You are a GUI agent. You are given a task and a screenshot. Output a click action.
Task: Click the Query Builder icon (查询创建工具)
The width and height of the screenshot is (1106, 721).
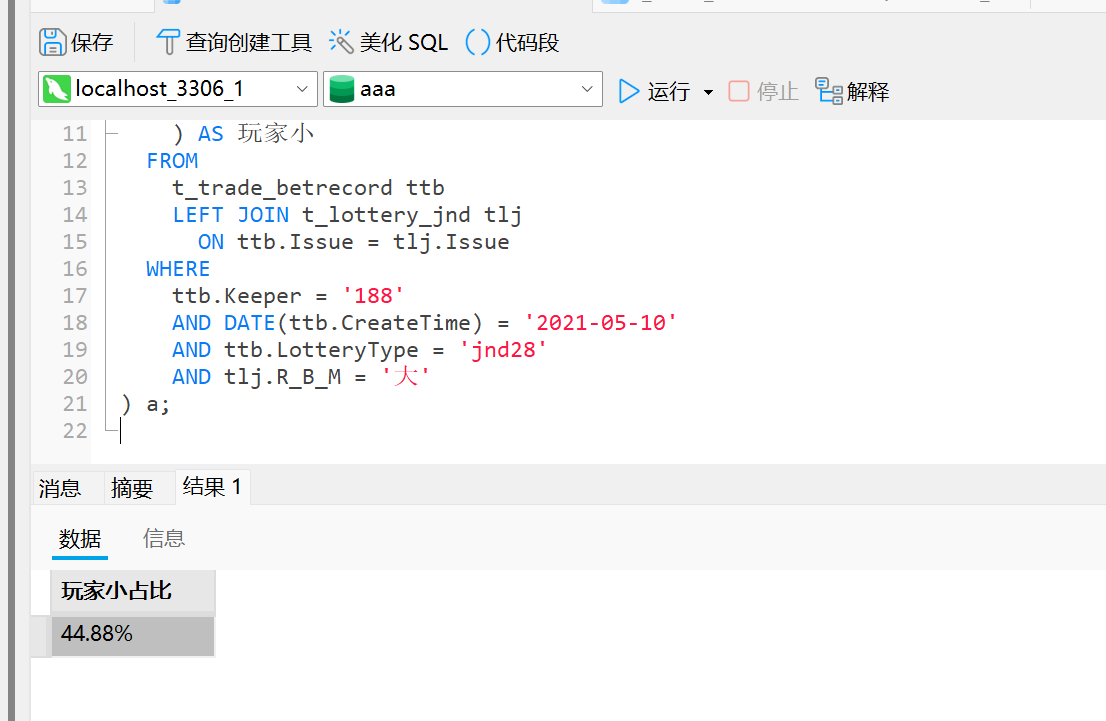pyautogui.click(x=168, y=42)
